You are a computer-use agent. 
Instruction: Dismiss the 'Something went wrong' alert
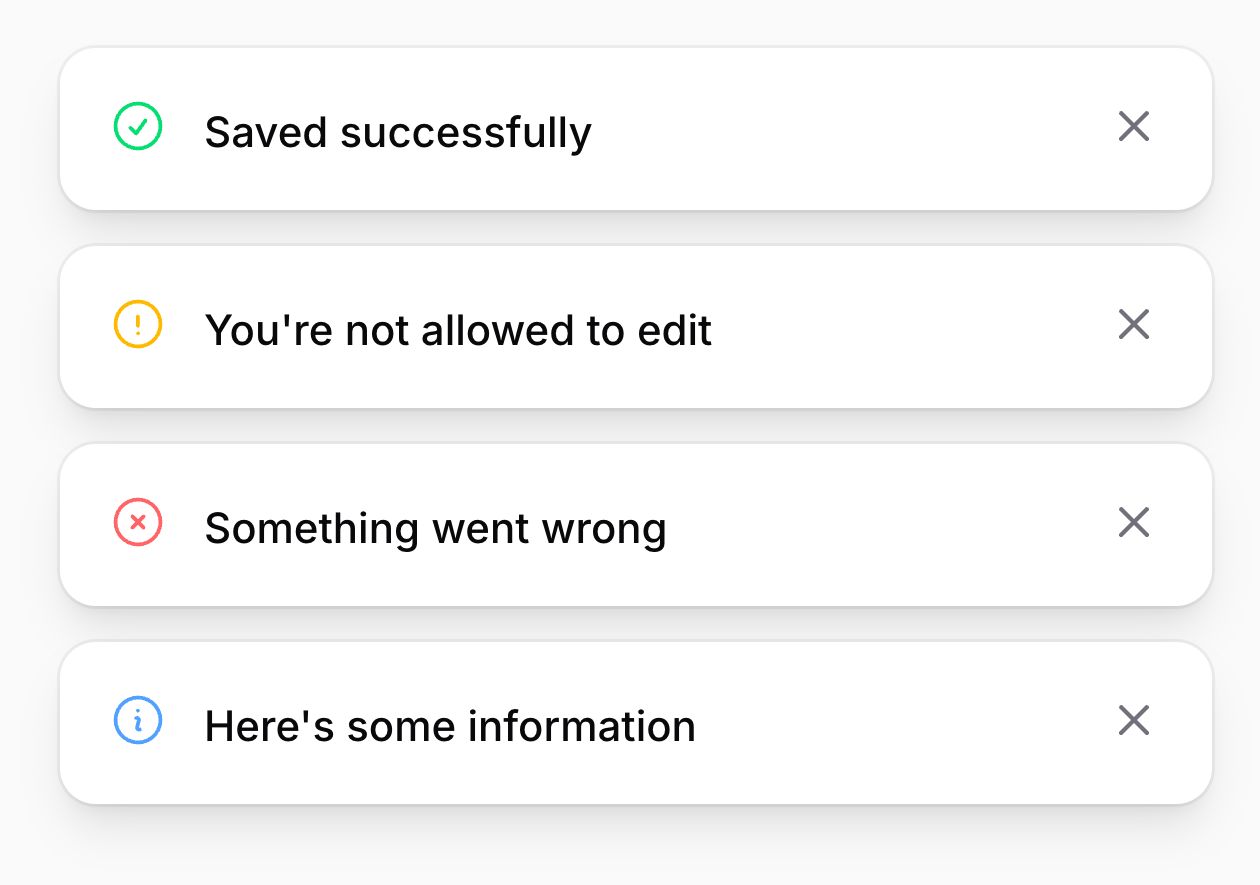point(1133,522)
